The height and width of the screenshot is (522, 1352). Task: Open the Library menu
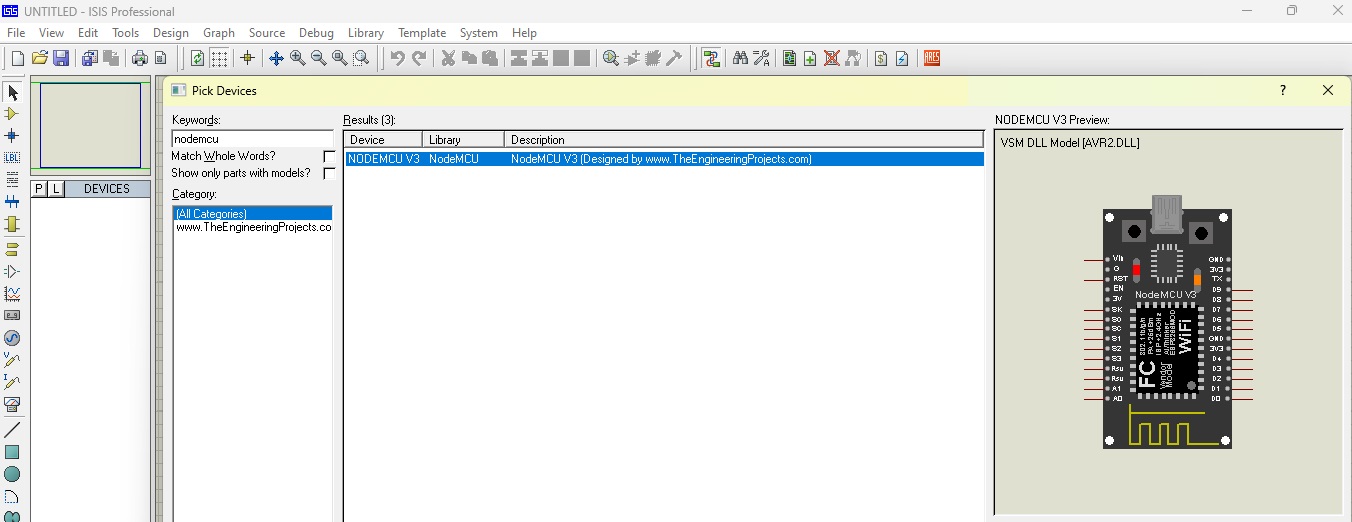click(x=366, y=33)
